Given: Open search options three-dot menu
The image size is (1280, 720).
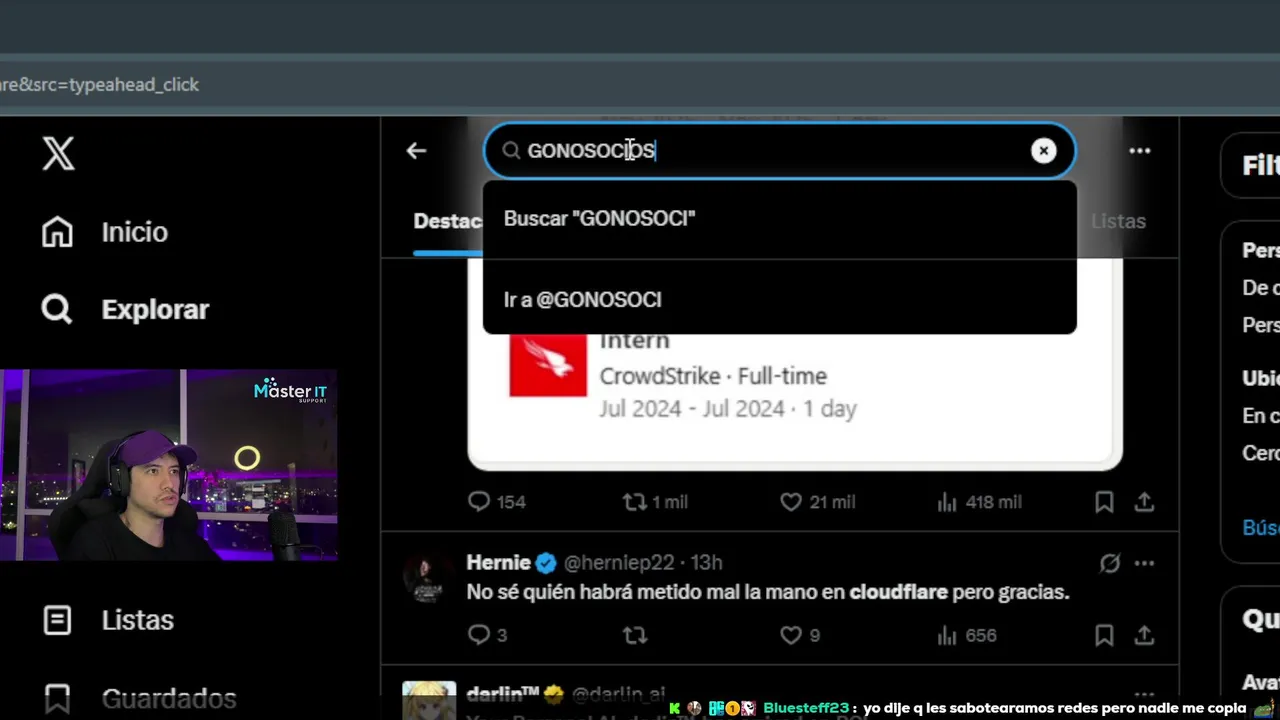Looking at the screenshot, I should tap(1140, 151).
